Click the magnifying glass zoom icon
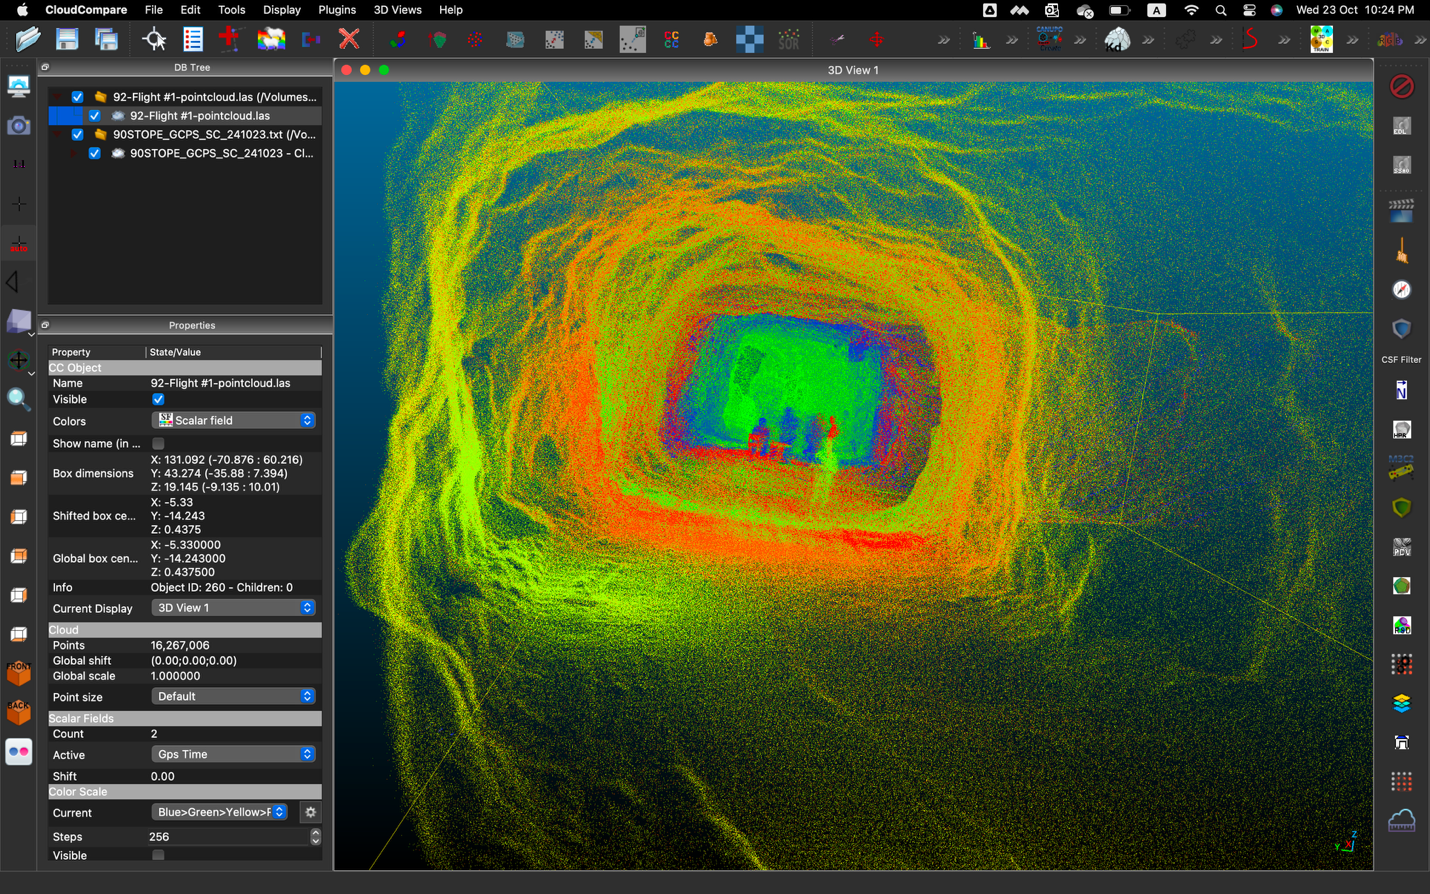Viewport: 1430px width, 894px height. 18,400
